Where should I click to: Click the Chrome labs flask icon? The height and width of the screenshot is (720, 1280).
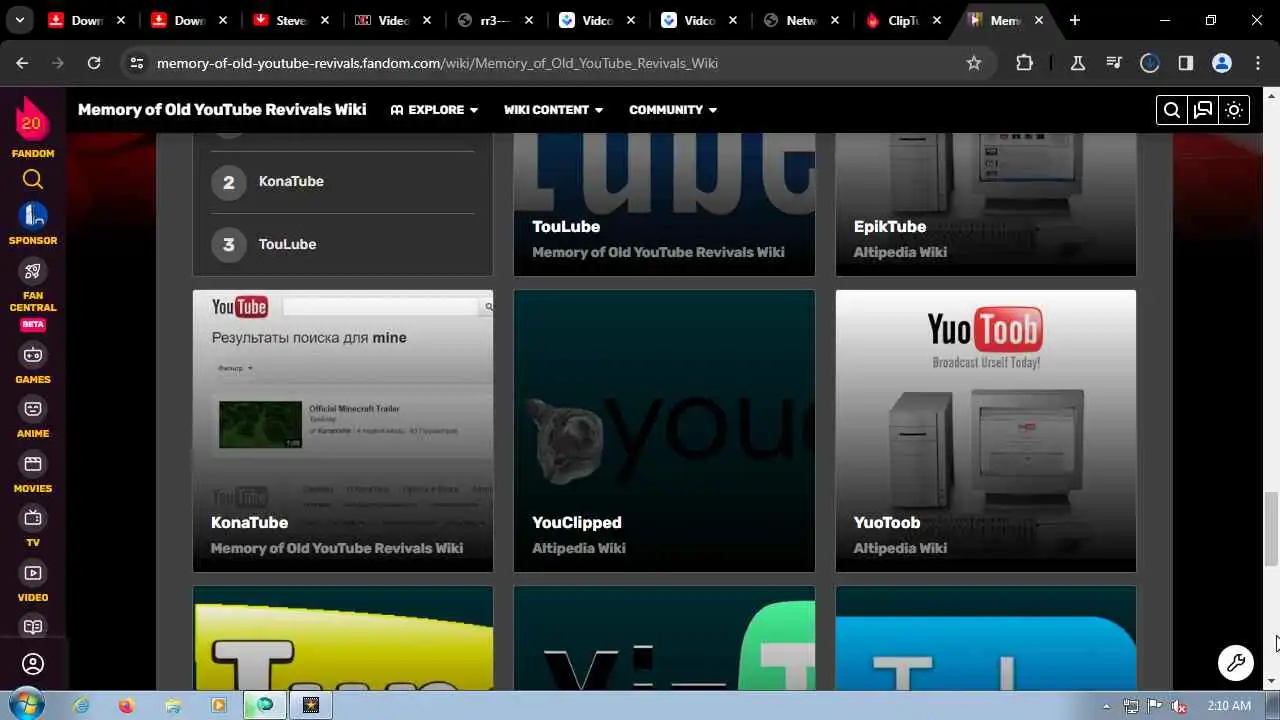click(1078, 63)
